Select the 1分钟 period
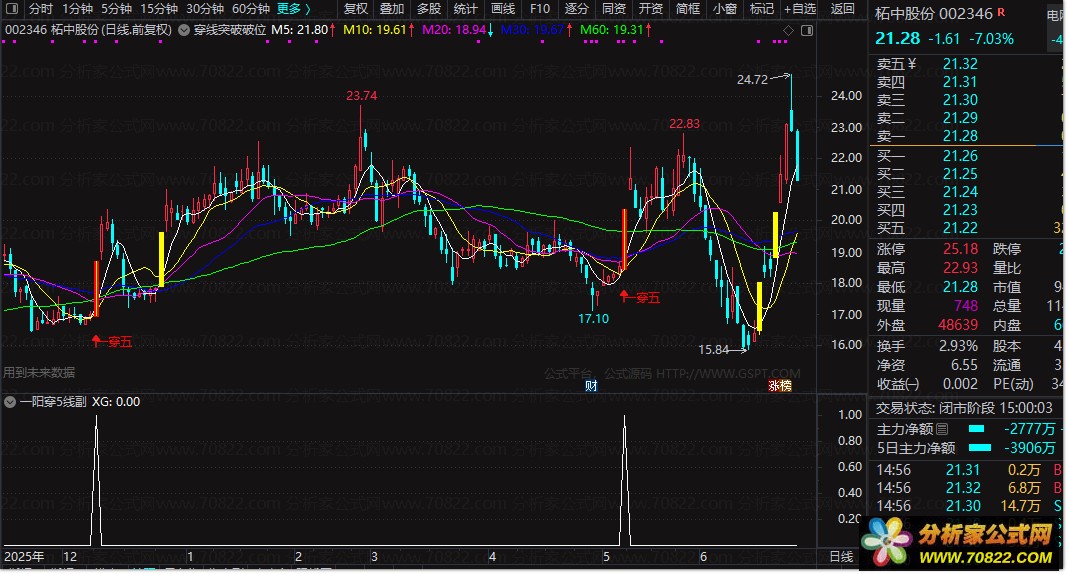This screenshot has width=1069, height=574. click(x=78, y=9)
